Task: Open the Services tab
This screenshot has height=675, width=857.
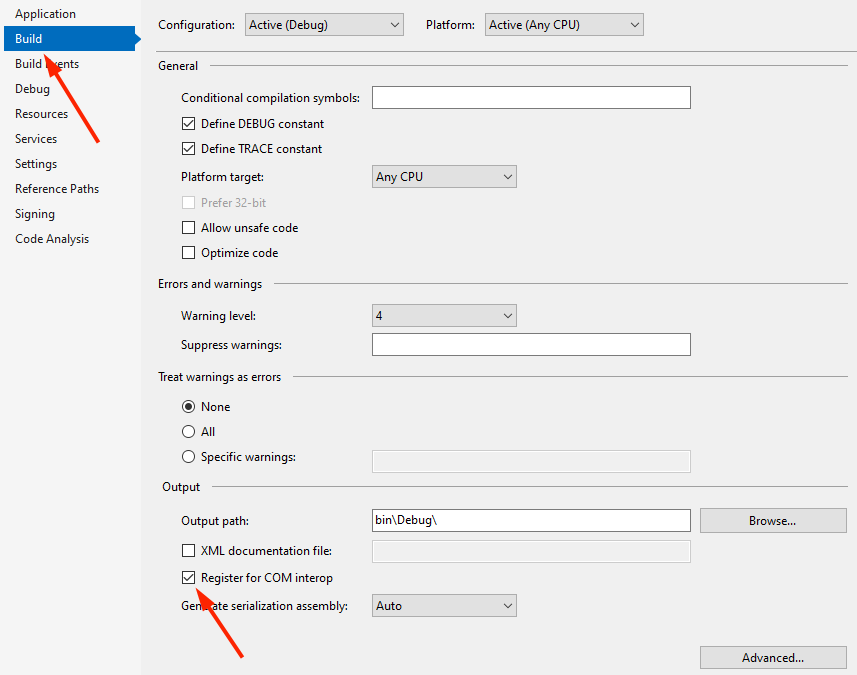Action: click(36, 139)
